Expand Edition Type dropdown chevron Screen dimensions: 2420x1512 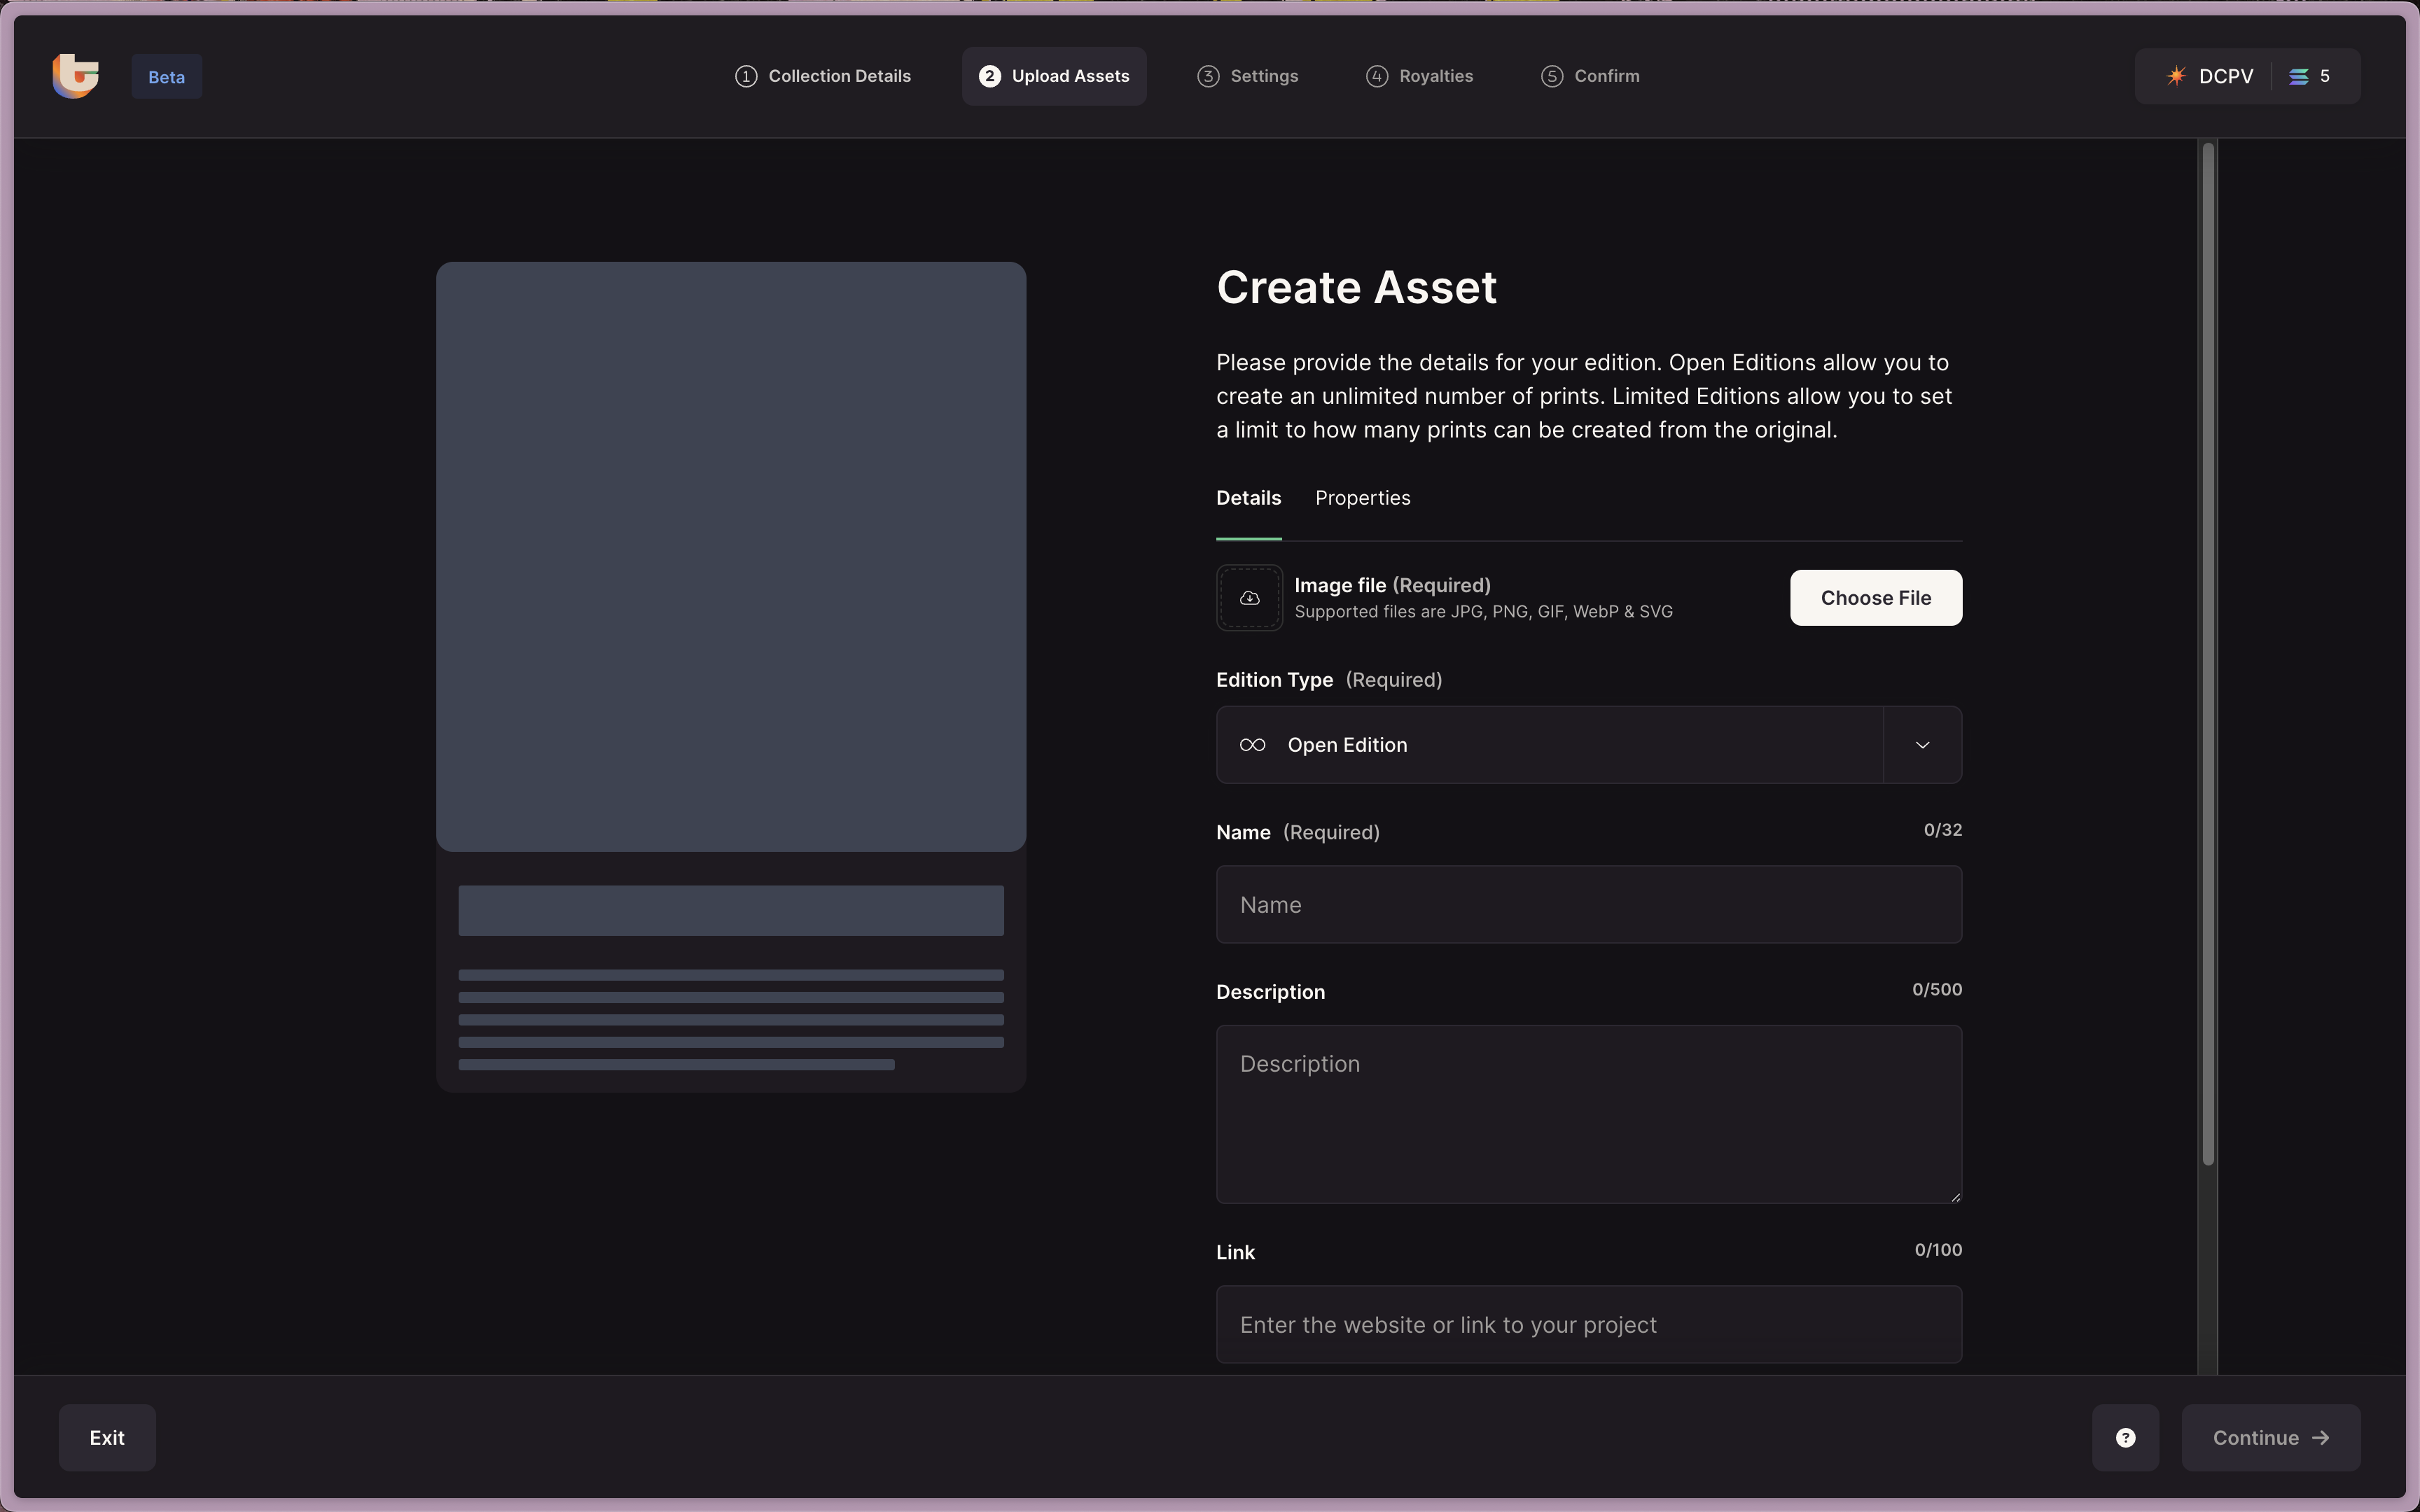point(1922,745)
